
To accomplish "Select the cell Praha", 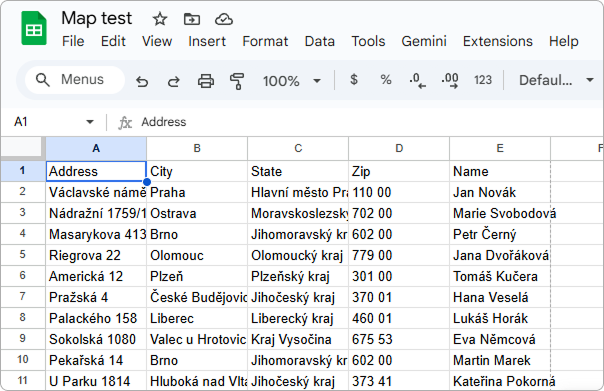I will coord(197,192).
